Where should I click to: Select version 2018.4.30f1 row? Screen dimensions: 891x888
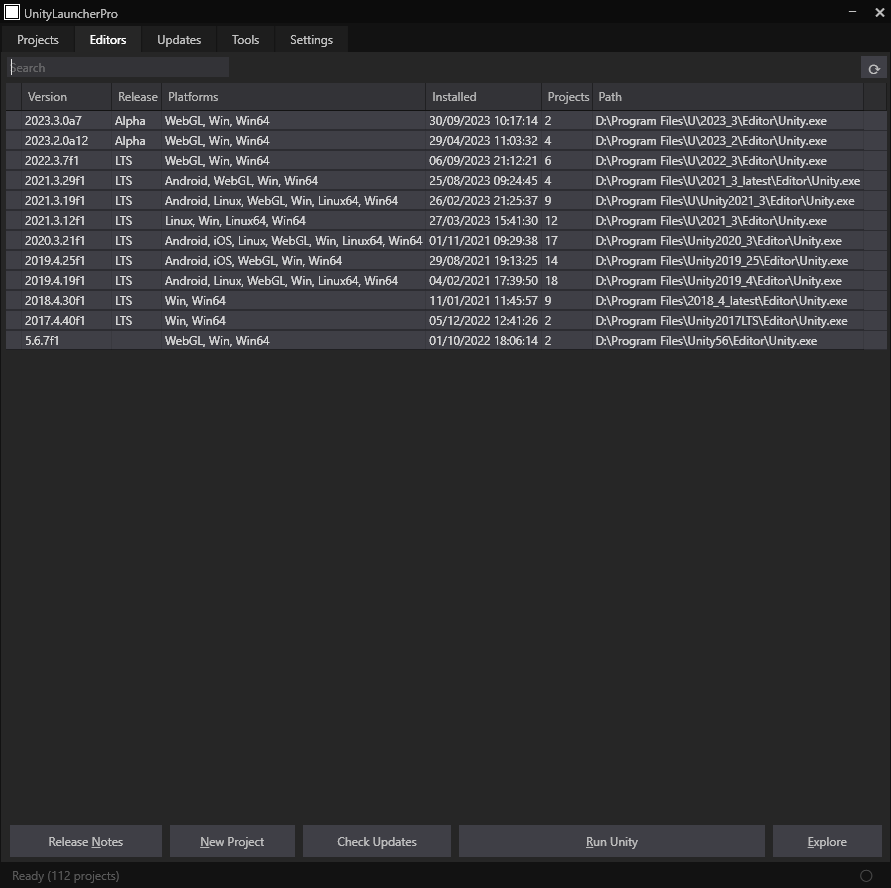tap(446, 301)
